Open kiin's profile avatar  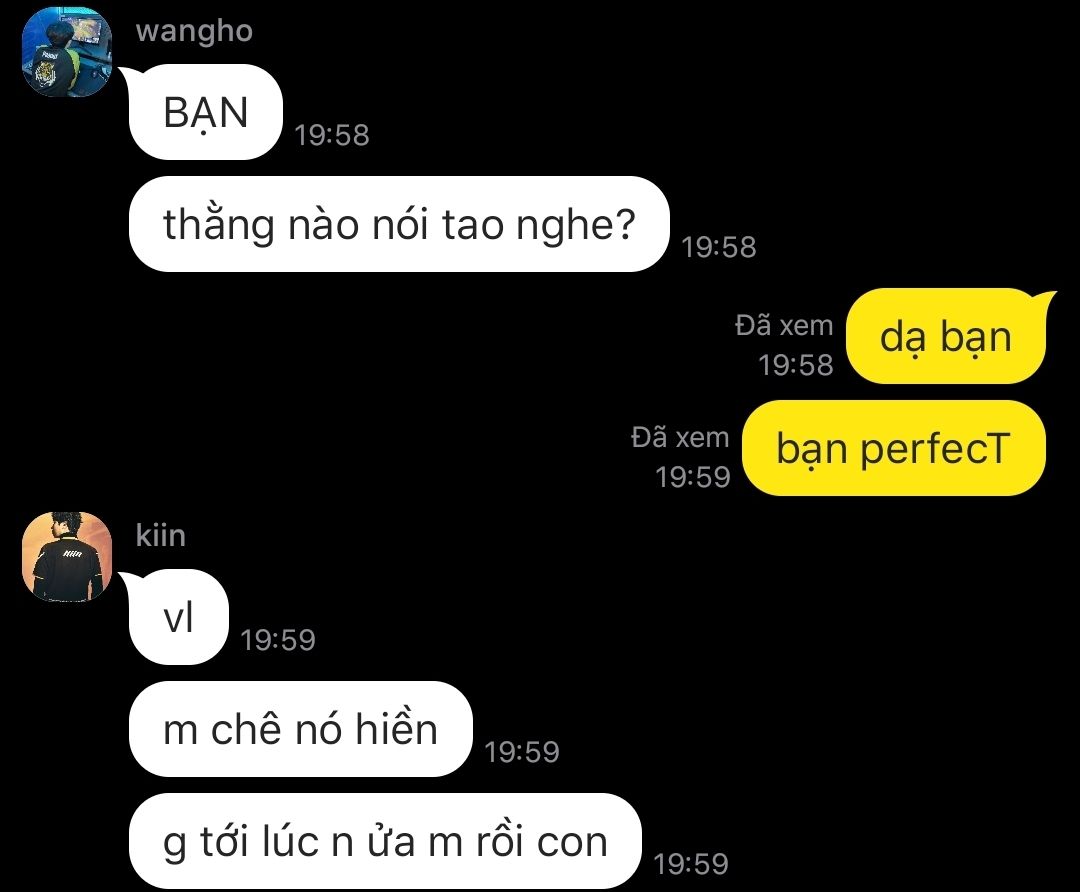pyautogui.click(x=67, y=557)
